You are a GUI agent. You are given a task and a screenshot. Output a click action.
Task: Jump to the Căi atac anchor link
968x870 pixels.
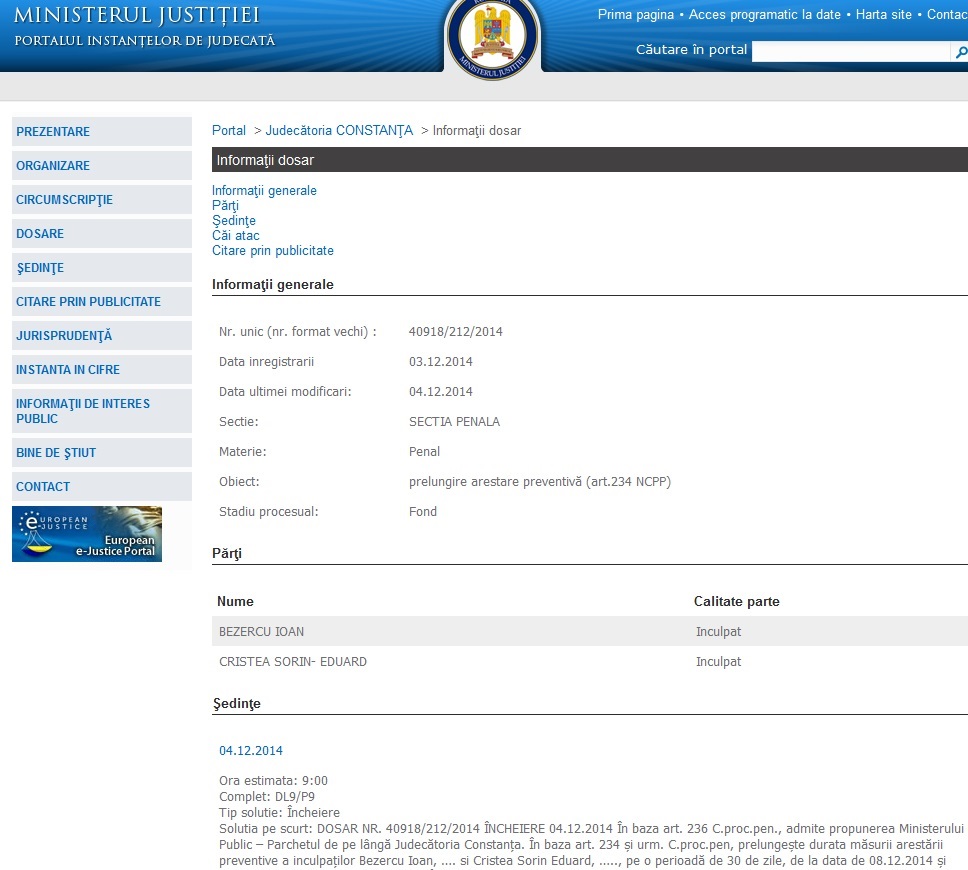pyautogui.click(x=236, y=235)
